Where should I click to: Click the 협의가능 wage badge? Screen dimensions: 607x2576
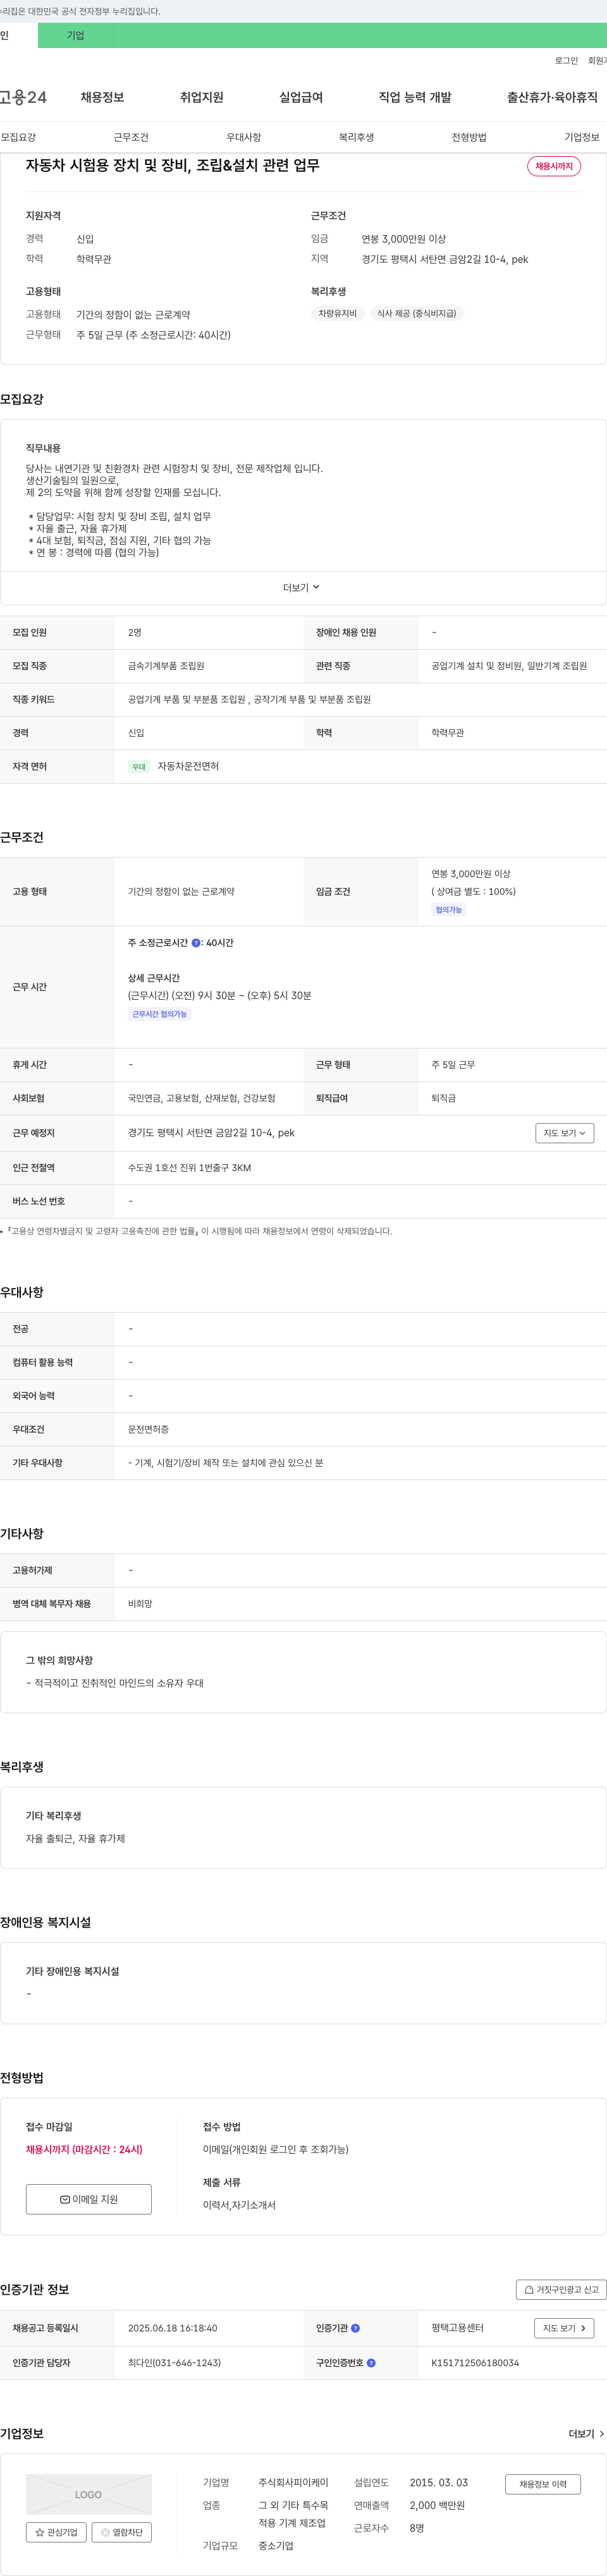click(448, 910)
